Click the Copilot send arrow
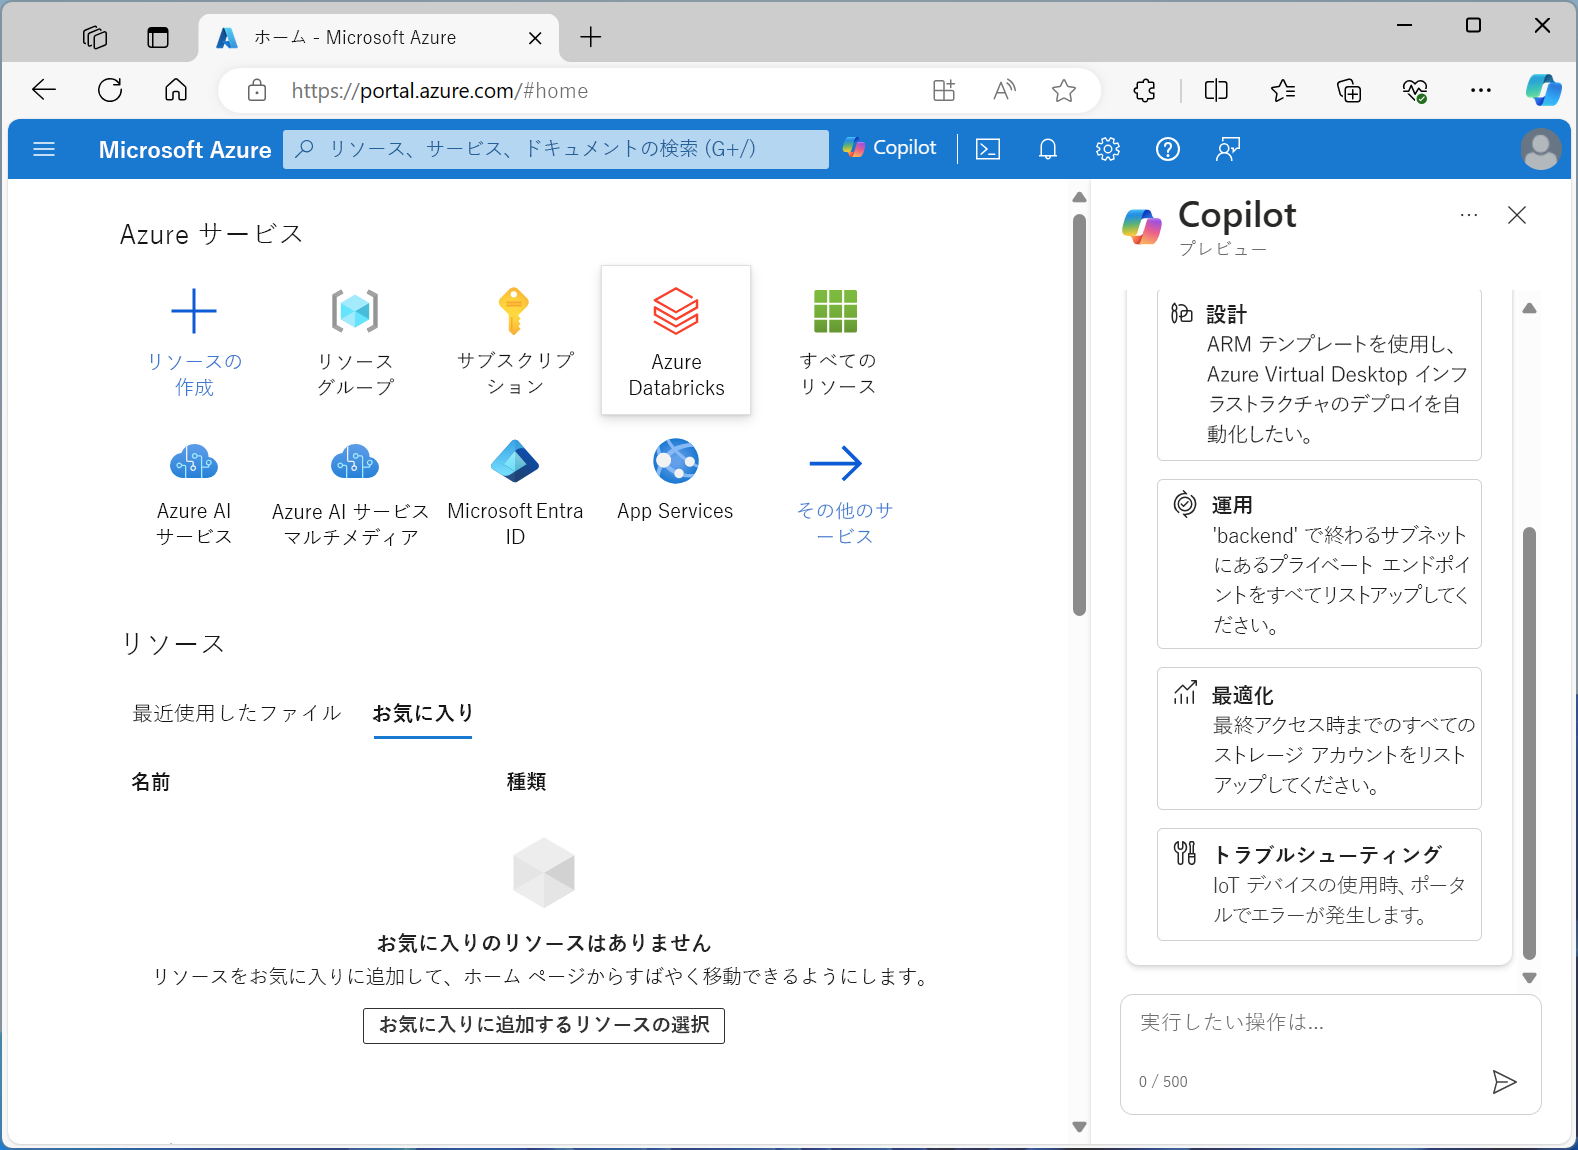This screenshot has width=1578, height=1150. pyautogui.click(x=1504, y=1082)
